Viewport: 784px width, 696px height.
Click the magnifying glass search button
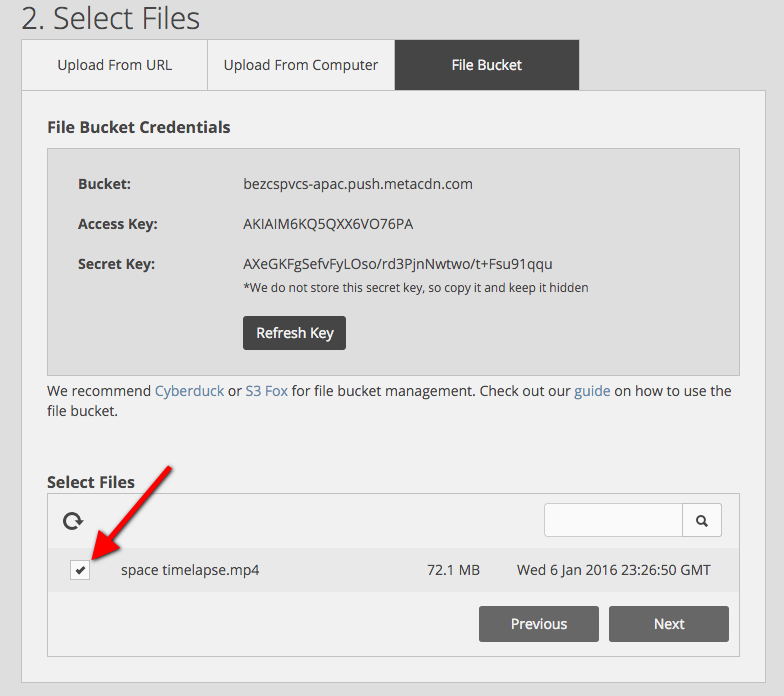click(702, 520)
